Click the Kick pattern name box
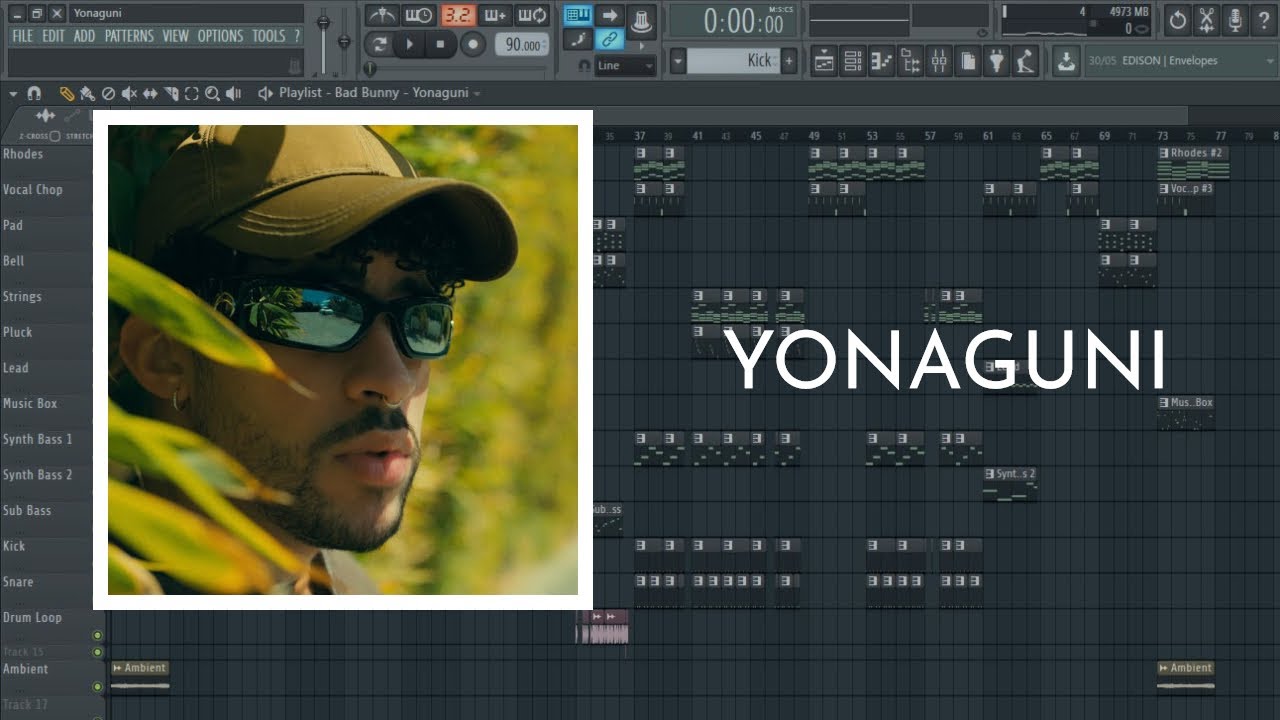This screenshot has width=1280, height=720. pyautogui.click(x=733, y=61)
